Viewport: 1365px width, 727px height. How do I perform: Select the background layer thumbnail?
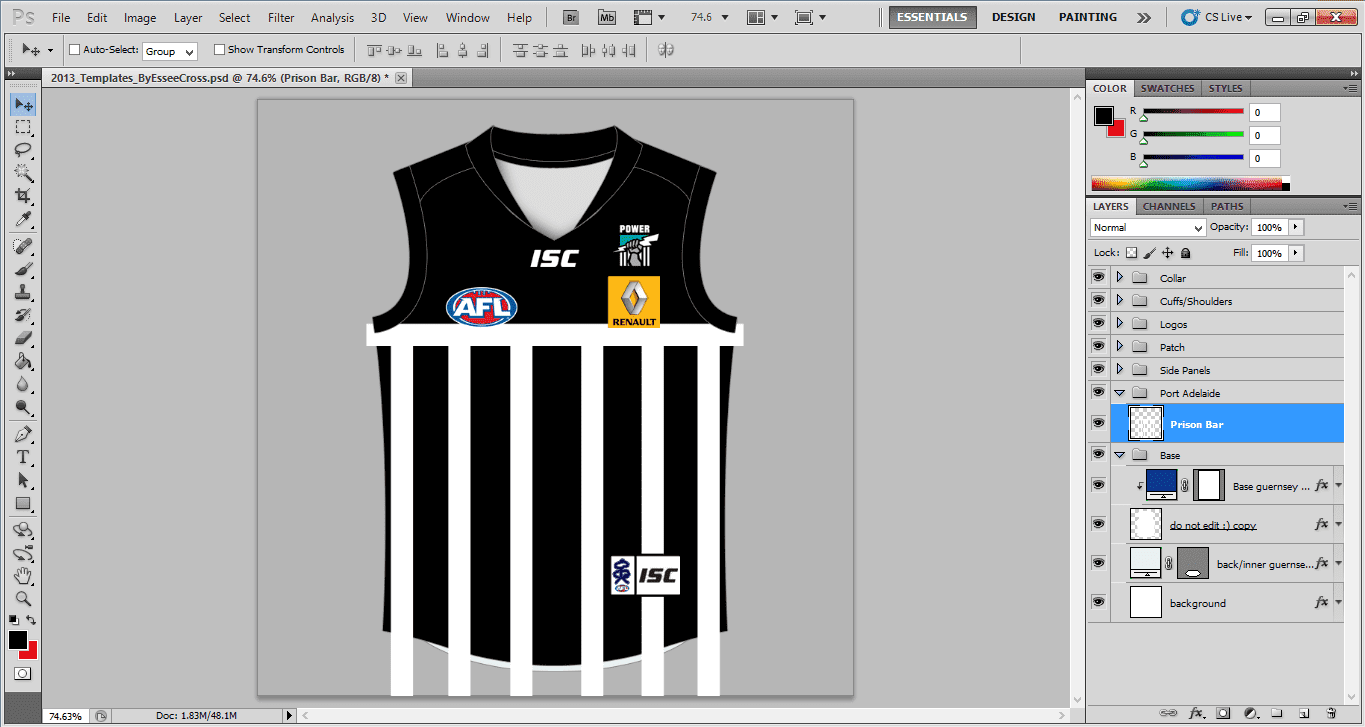click(1145, 603)
